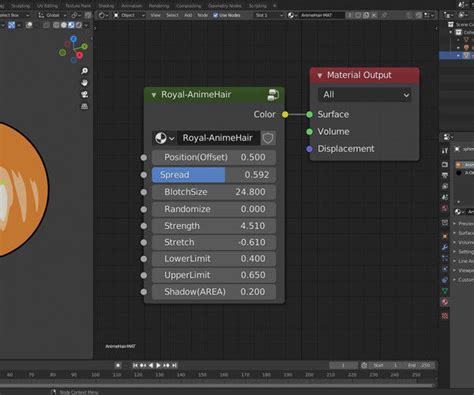Open the Add menu in node editor
The image size is (474, 395).
(x=188, y=15)
